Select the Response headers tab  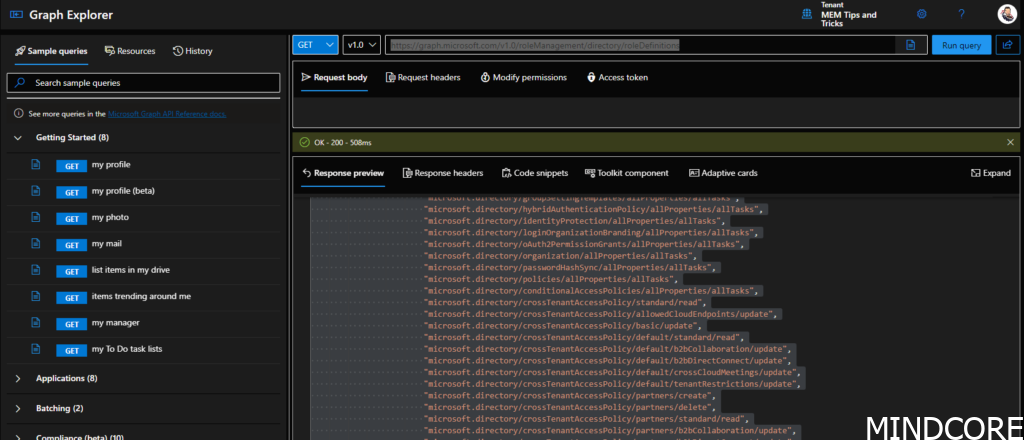tap(443, 173)
